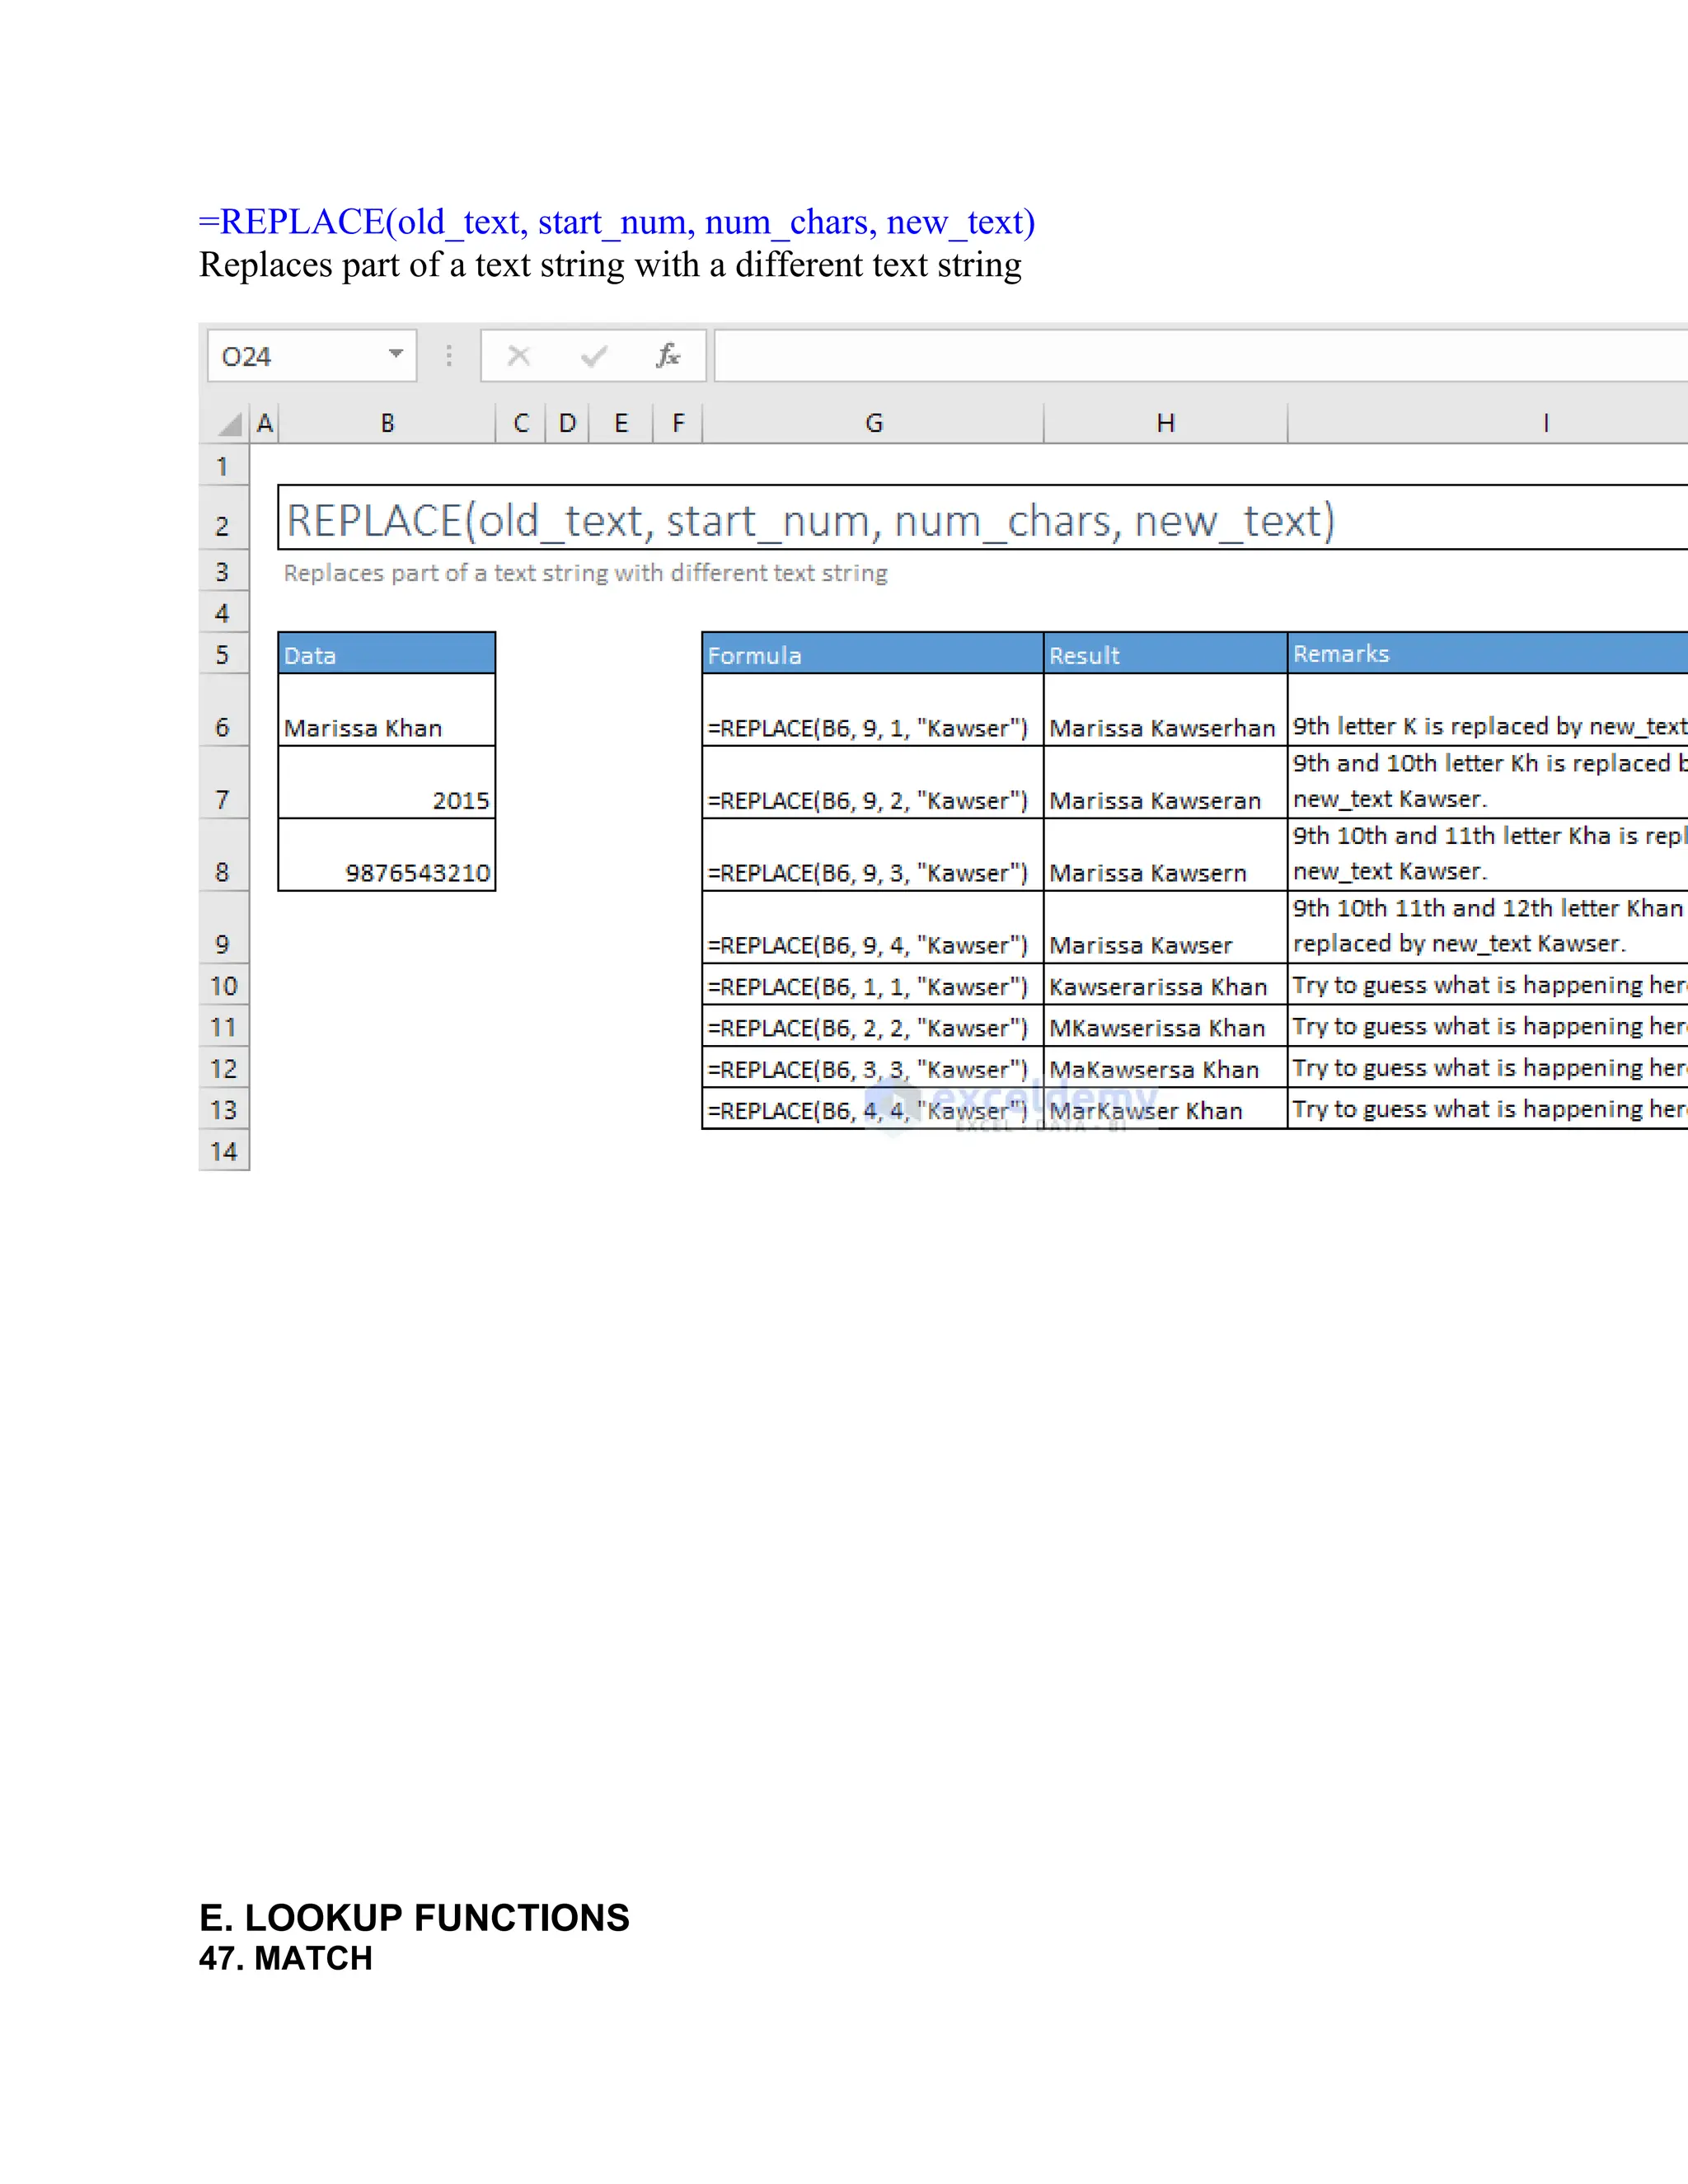Click the result cell MarKawser Khan
This screenshot has width=1688, height=2184.
point(1165,1110)
